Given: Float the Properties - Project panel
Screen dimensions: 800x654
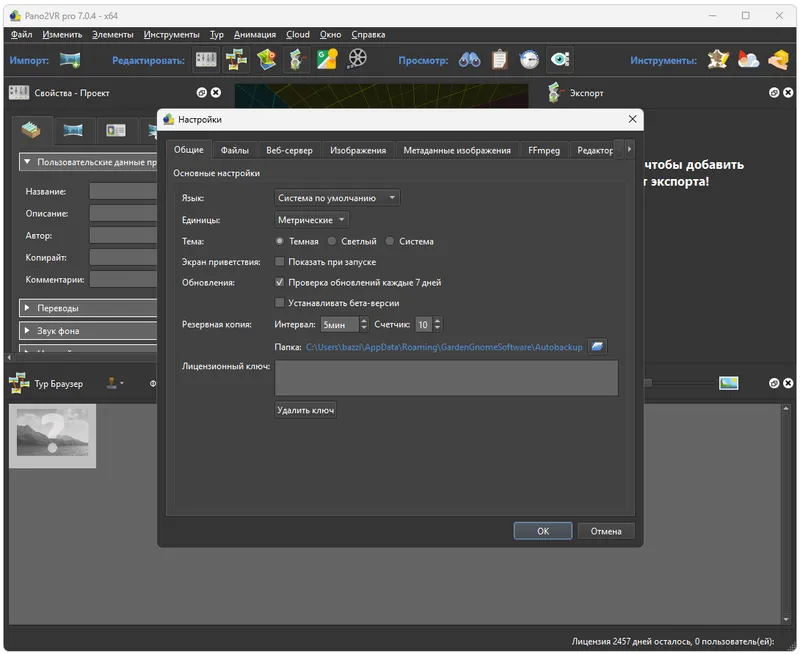Looking at the screenshot, I should (202, 92).
